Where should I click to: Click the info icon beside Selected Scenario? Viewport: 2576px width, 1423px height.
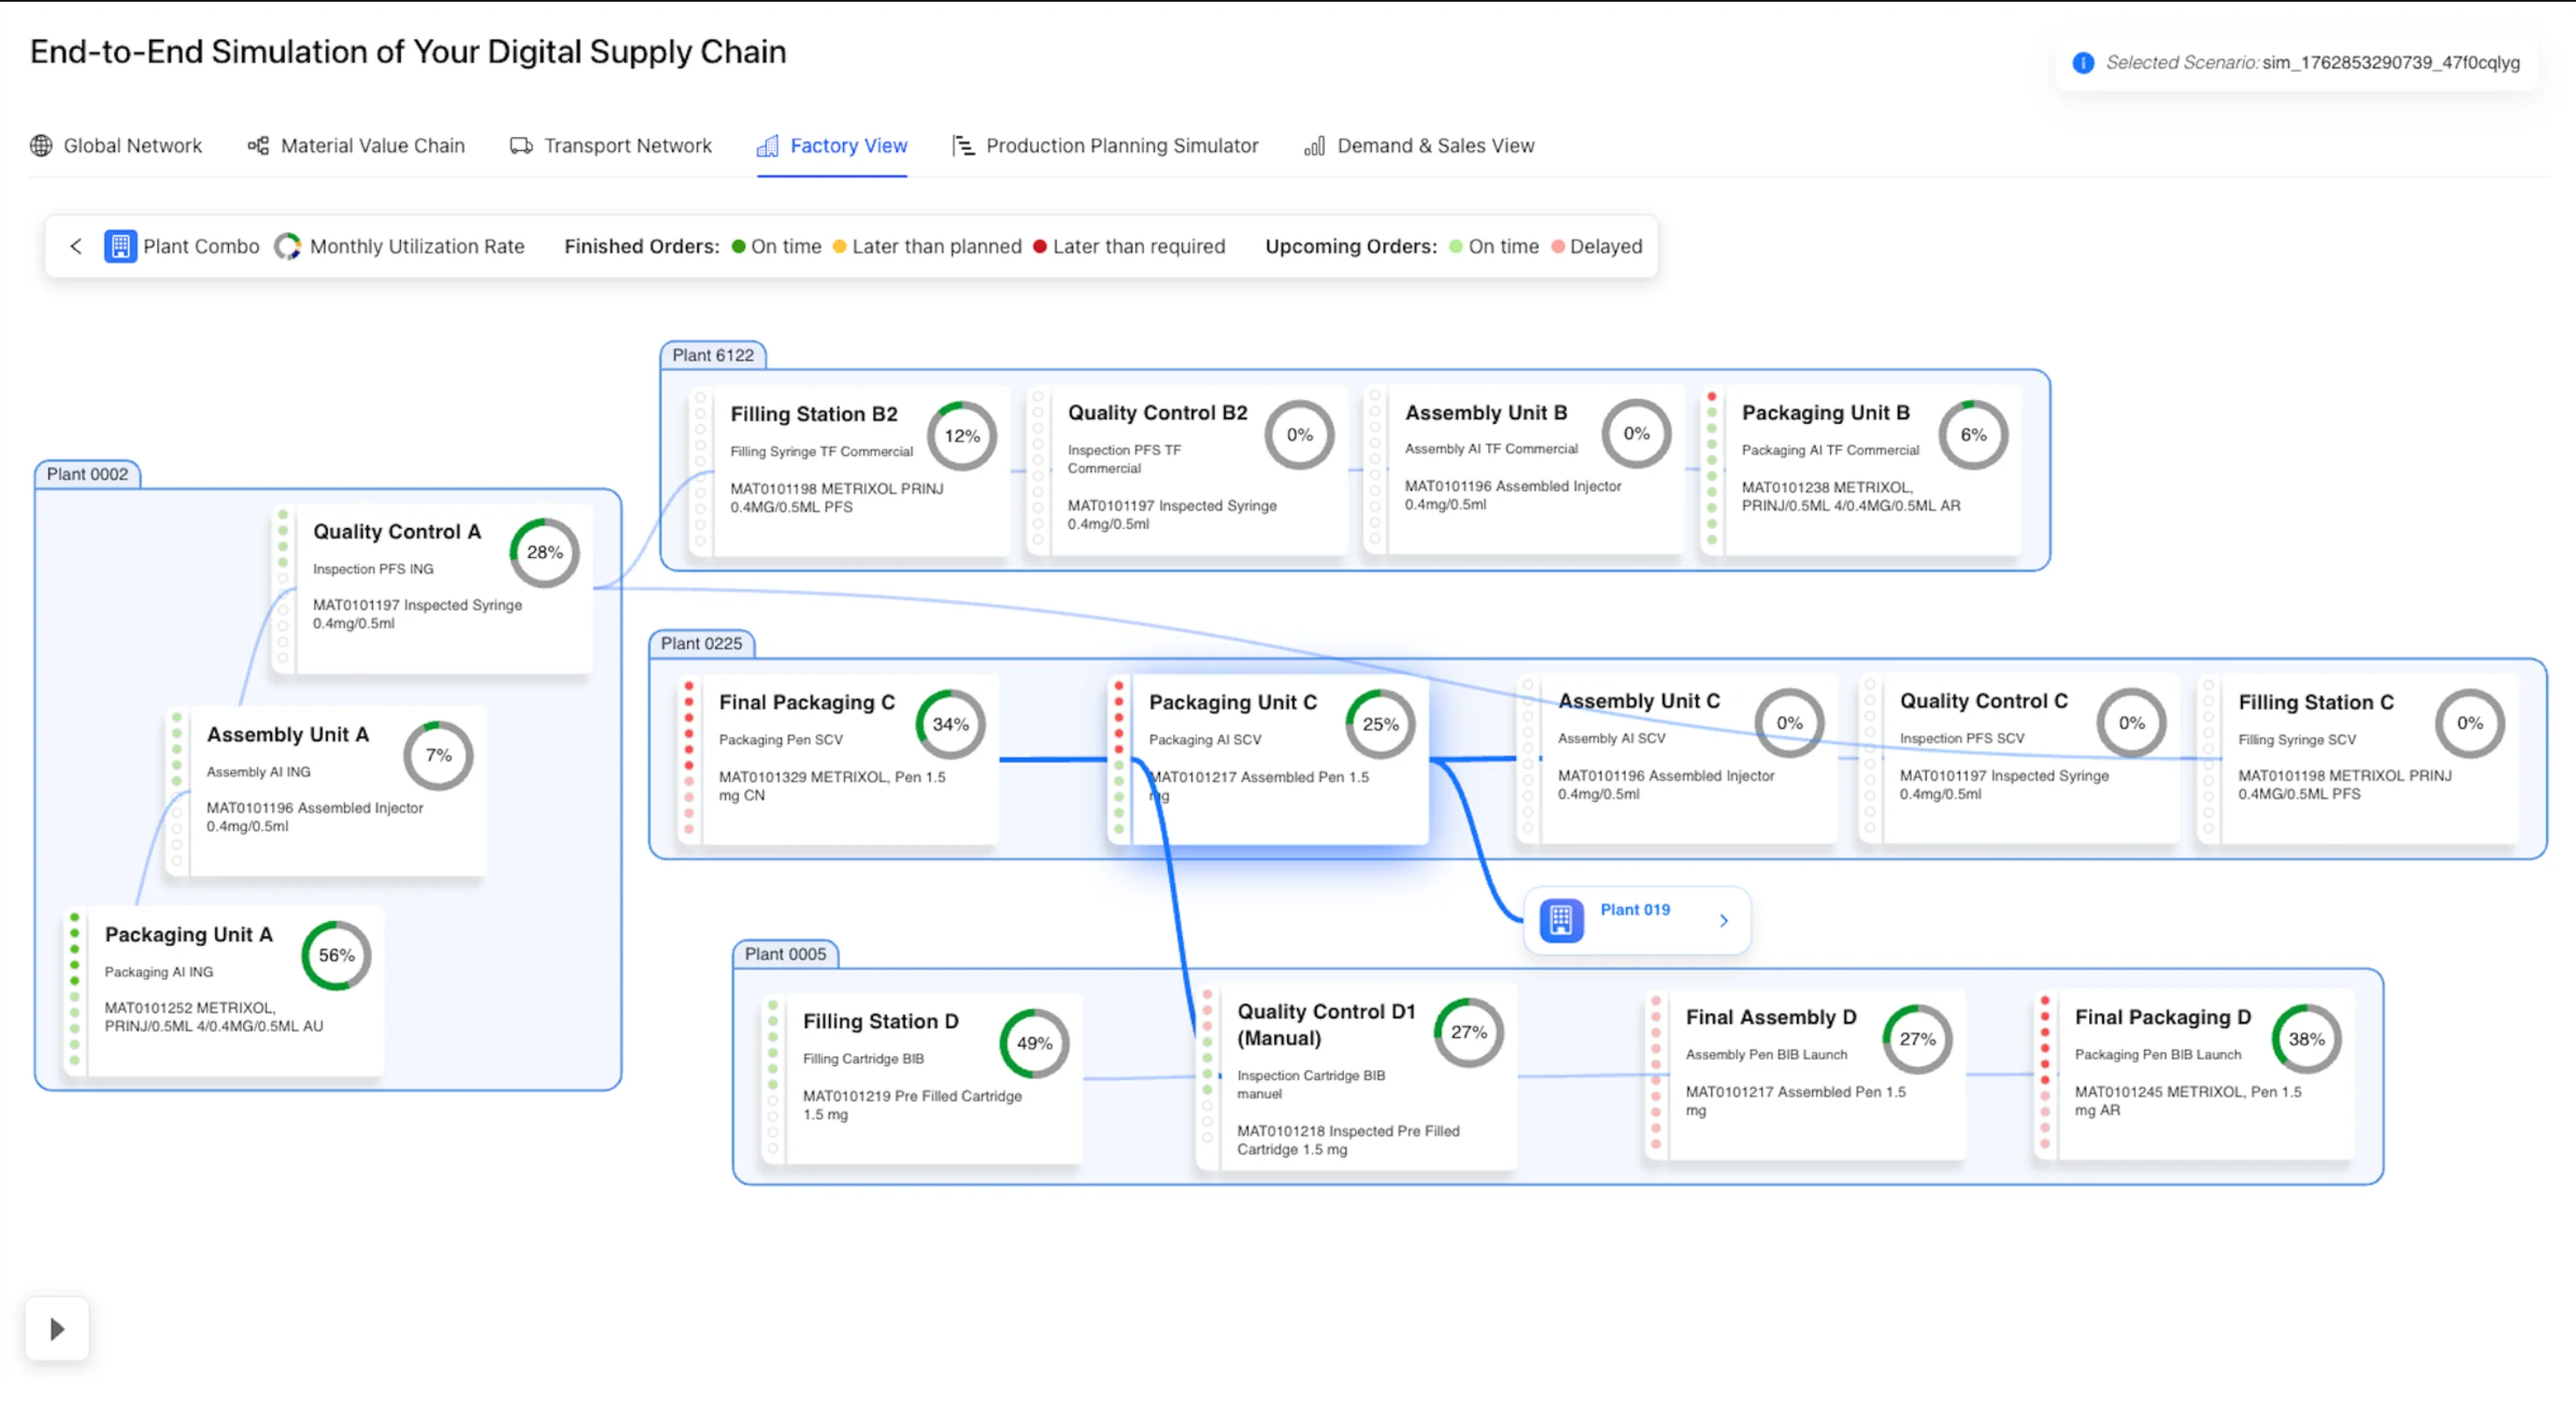tap(2083, 63)
